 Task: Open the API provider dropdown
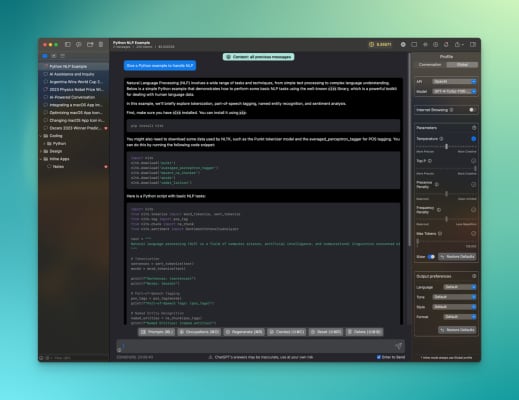[454, 82]
